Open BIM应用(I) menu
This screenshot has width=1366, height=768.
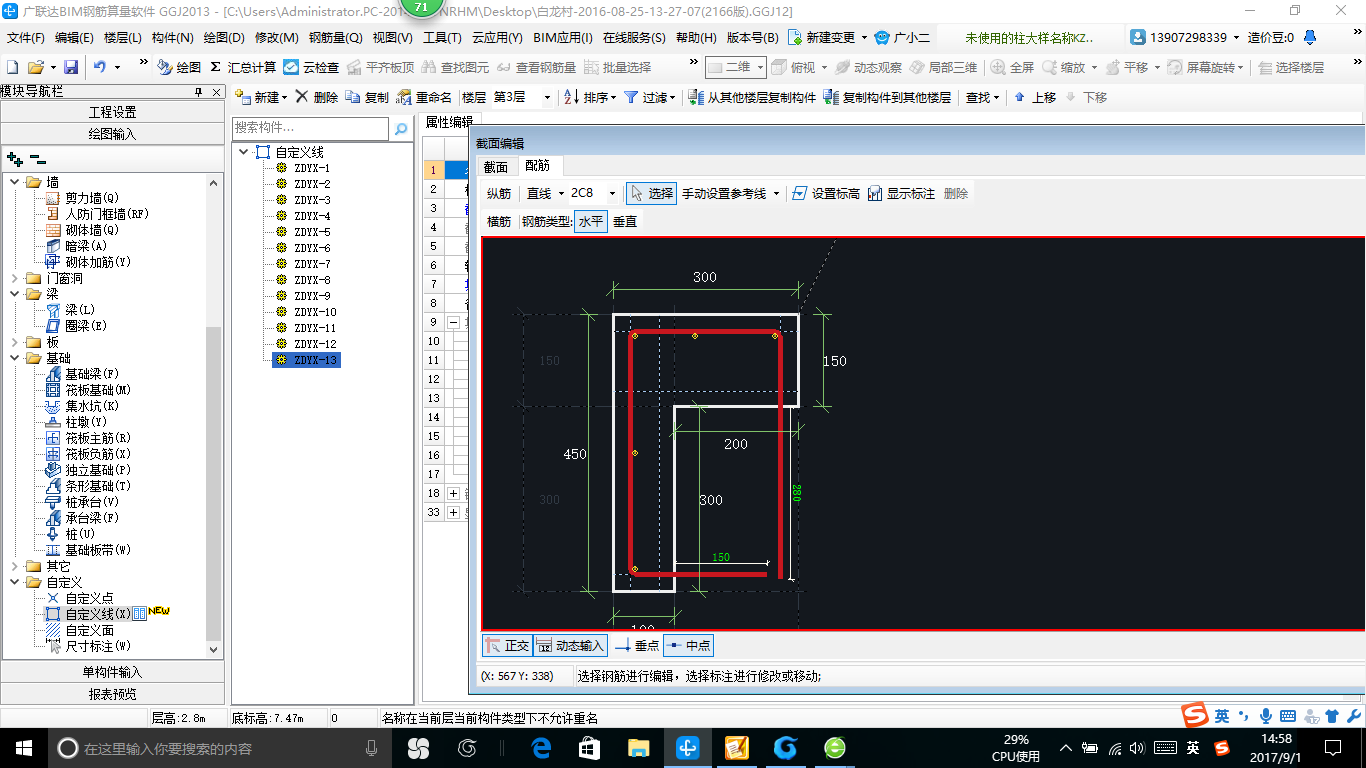point(563,37)
